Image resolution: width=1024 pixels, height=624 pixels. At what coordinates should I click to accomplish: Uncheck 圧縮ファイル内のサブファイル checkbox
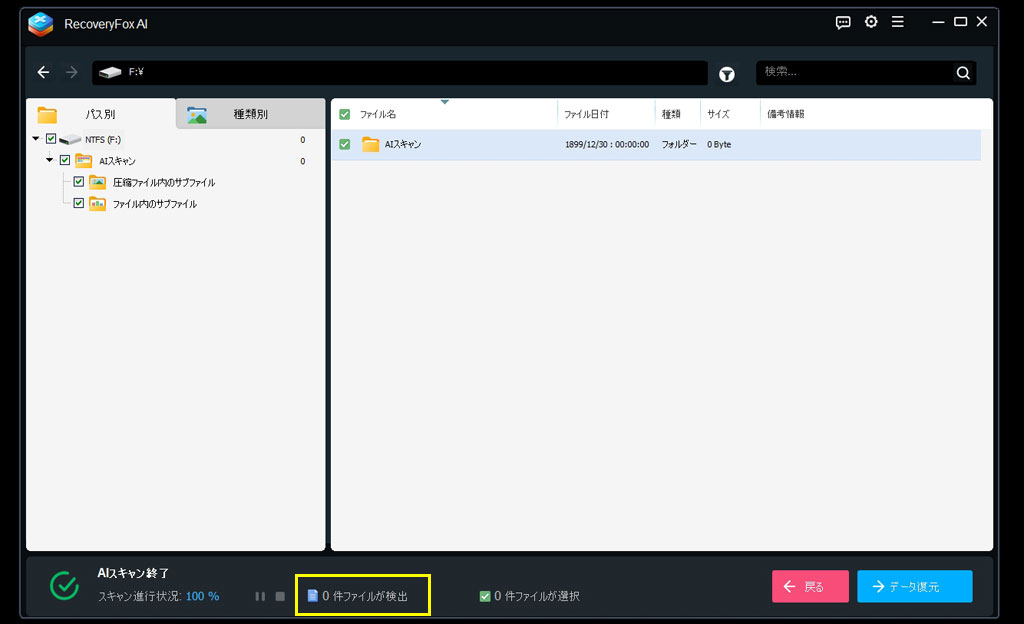(79, 182)
